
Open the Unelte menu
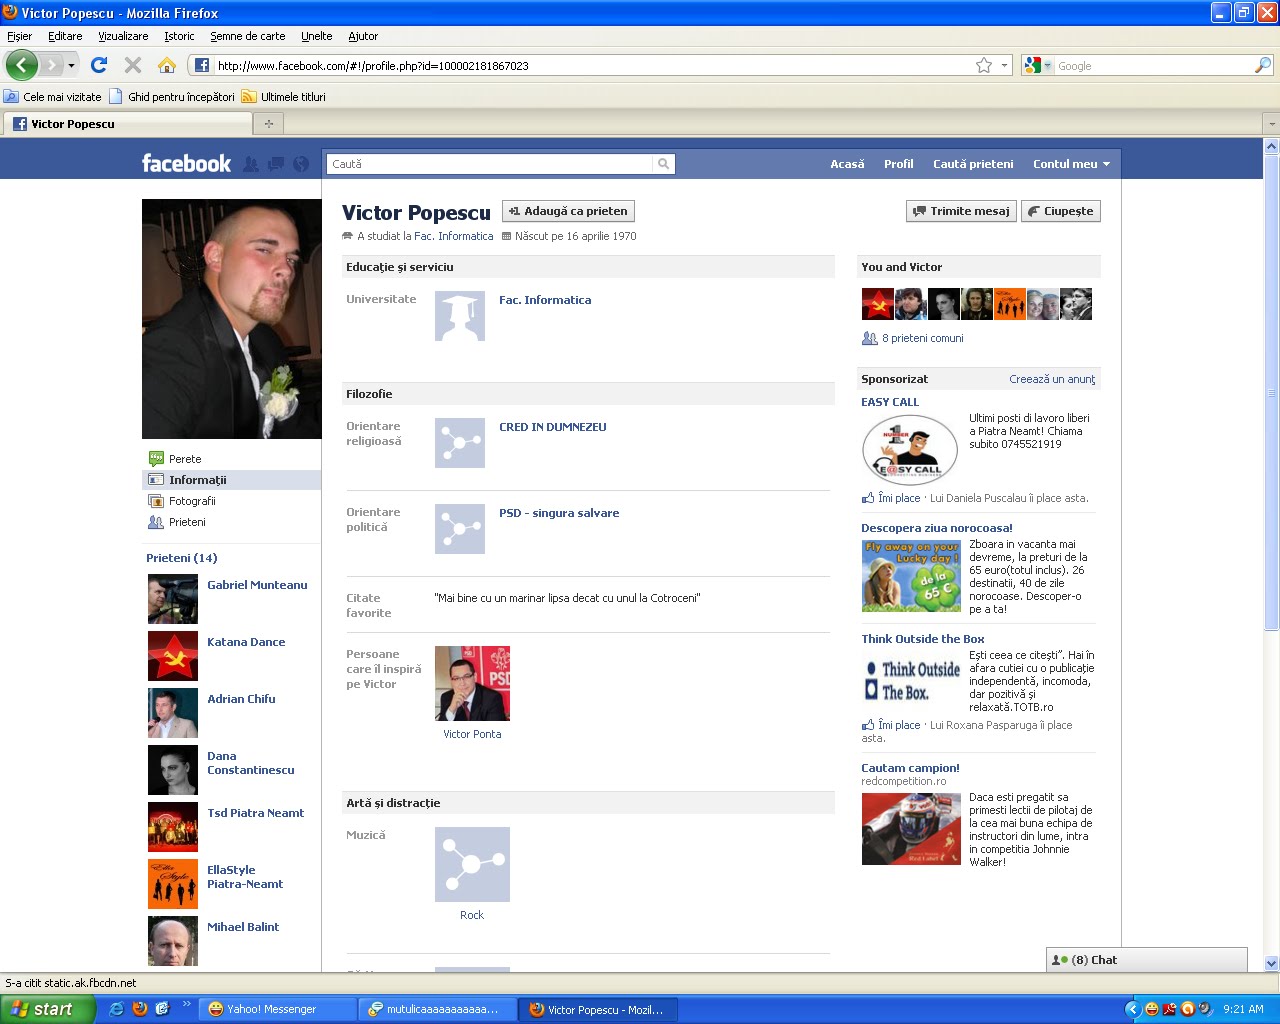[316, 36]
